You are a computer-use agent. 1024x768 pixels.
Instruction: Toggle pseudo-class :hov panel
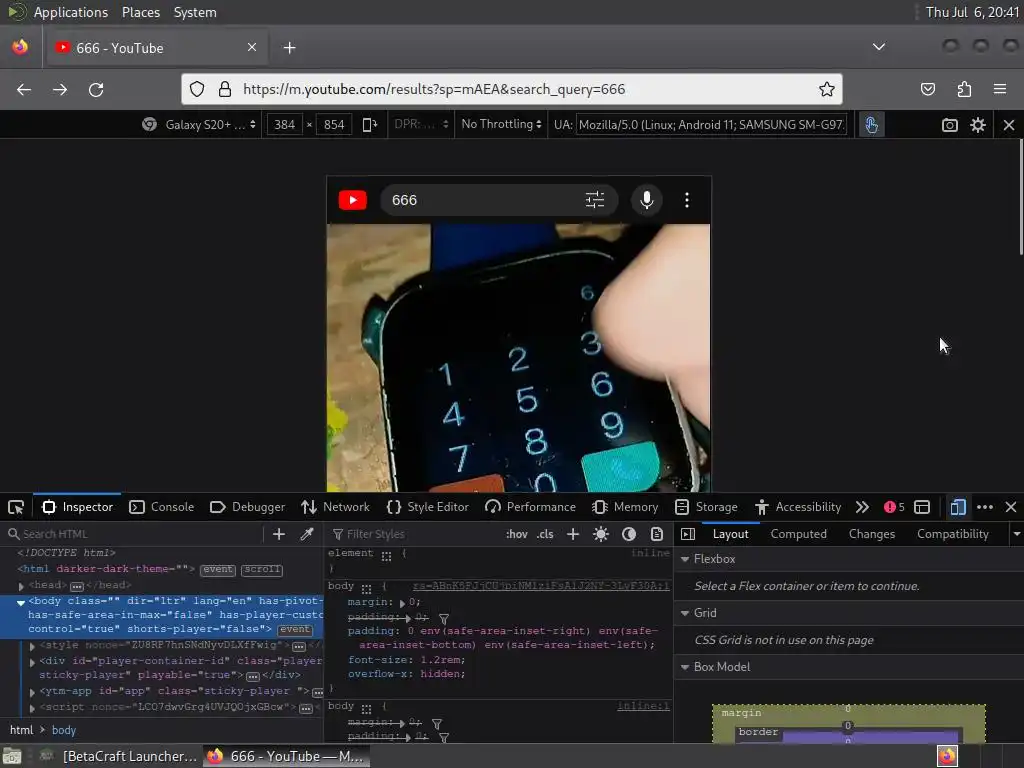(517, 534)
